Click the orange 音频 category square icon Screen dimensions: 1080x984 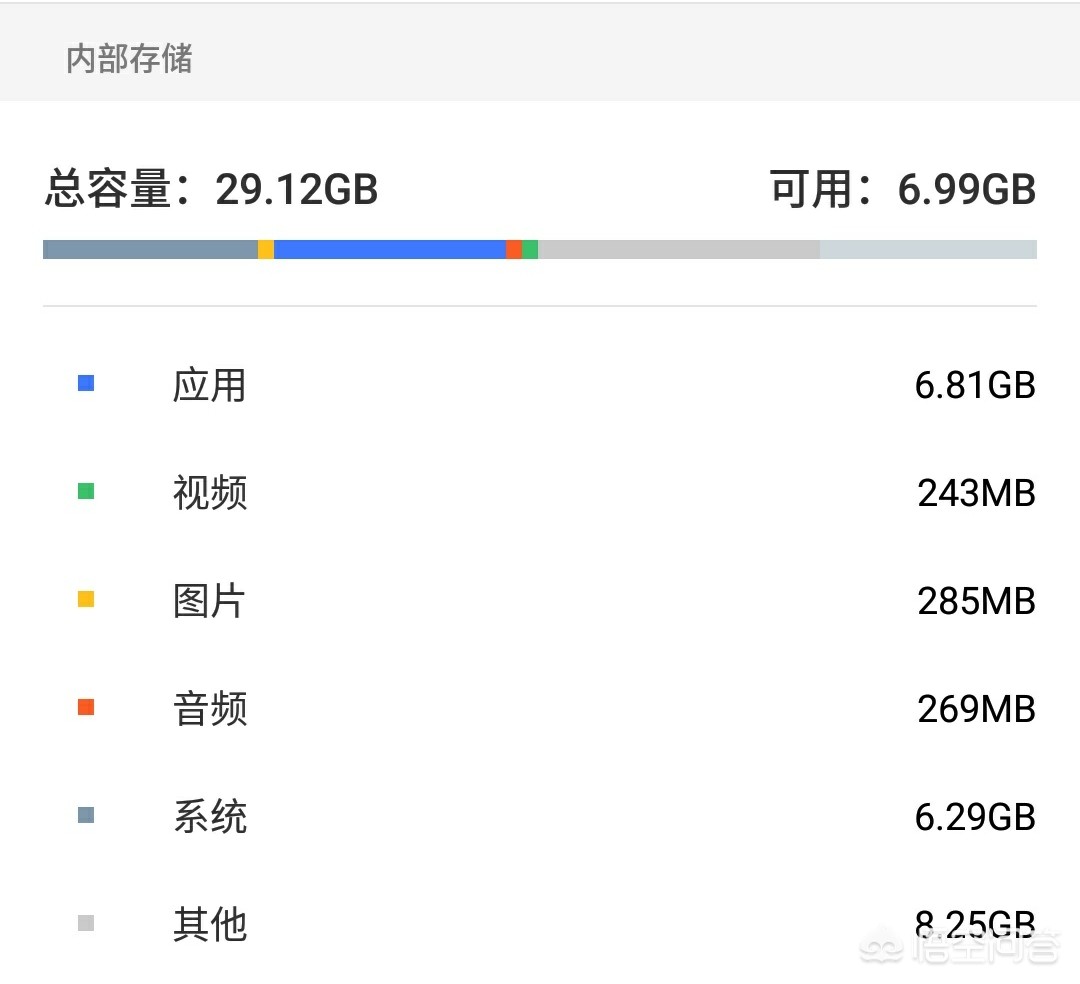click(x=85, y=707)
